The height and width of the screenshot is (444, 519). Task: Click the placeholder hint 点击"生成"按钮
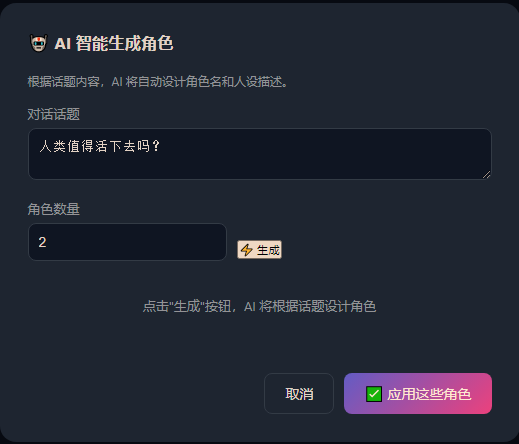(x=259, y=306)
